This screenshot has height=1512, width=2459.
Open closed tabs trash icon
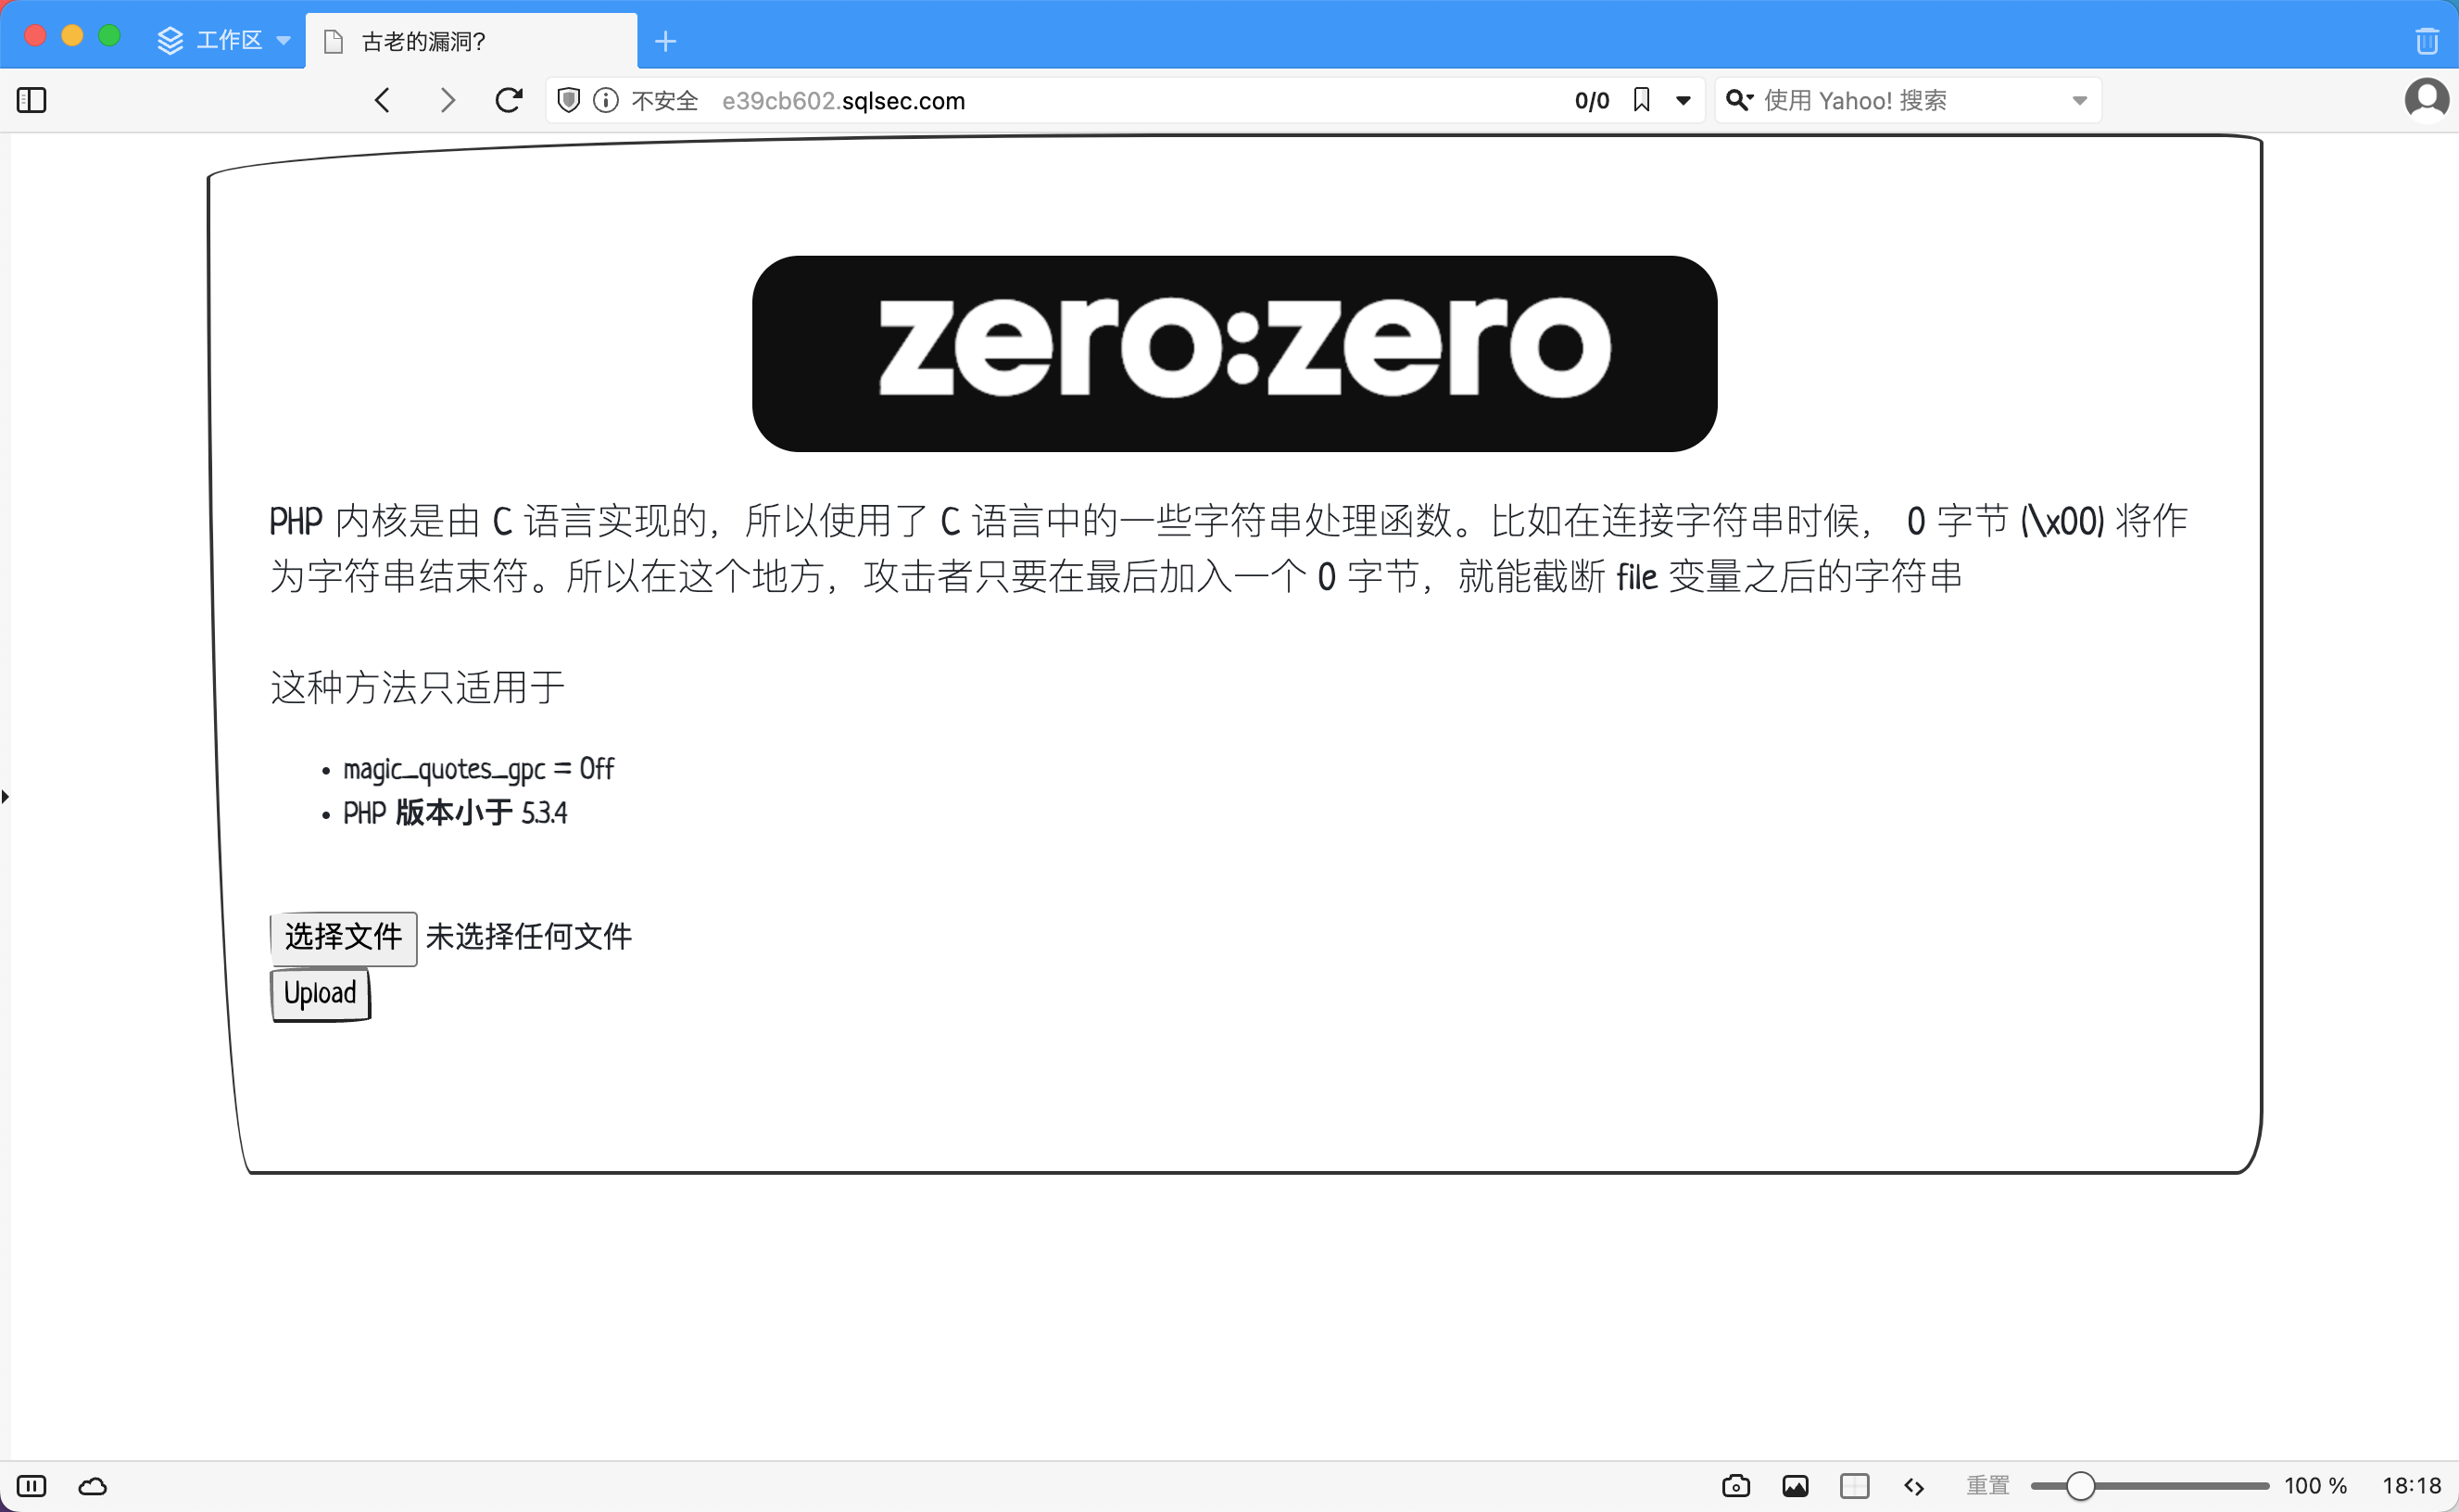[x=2426, y=41]
